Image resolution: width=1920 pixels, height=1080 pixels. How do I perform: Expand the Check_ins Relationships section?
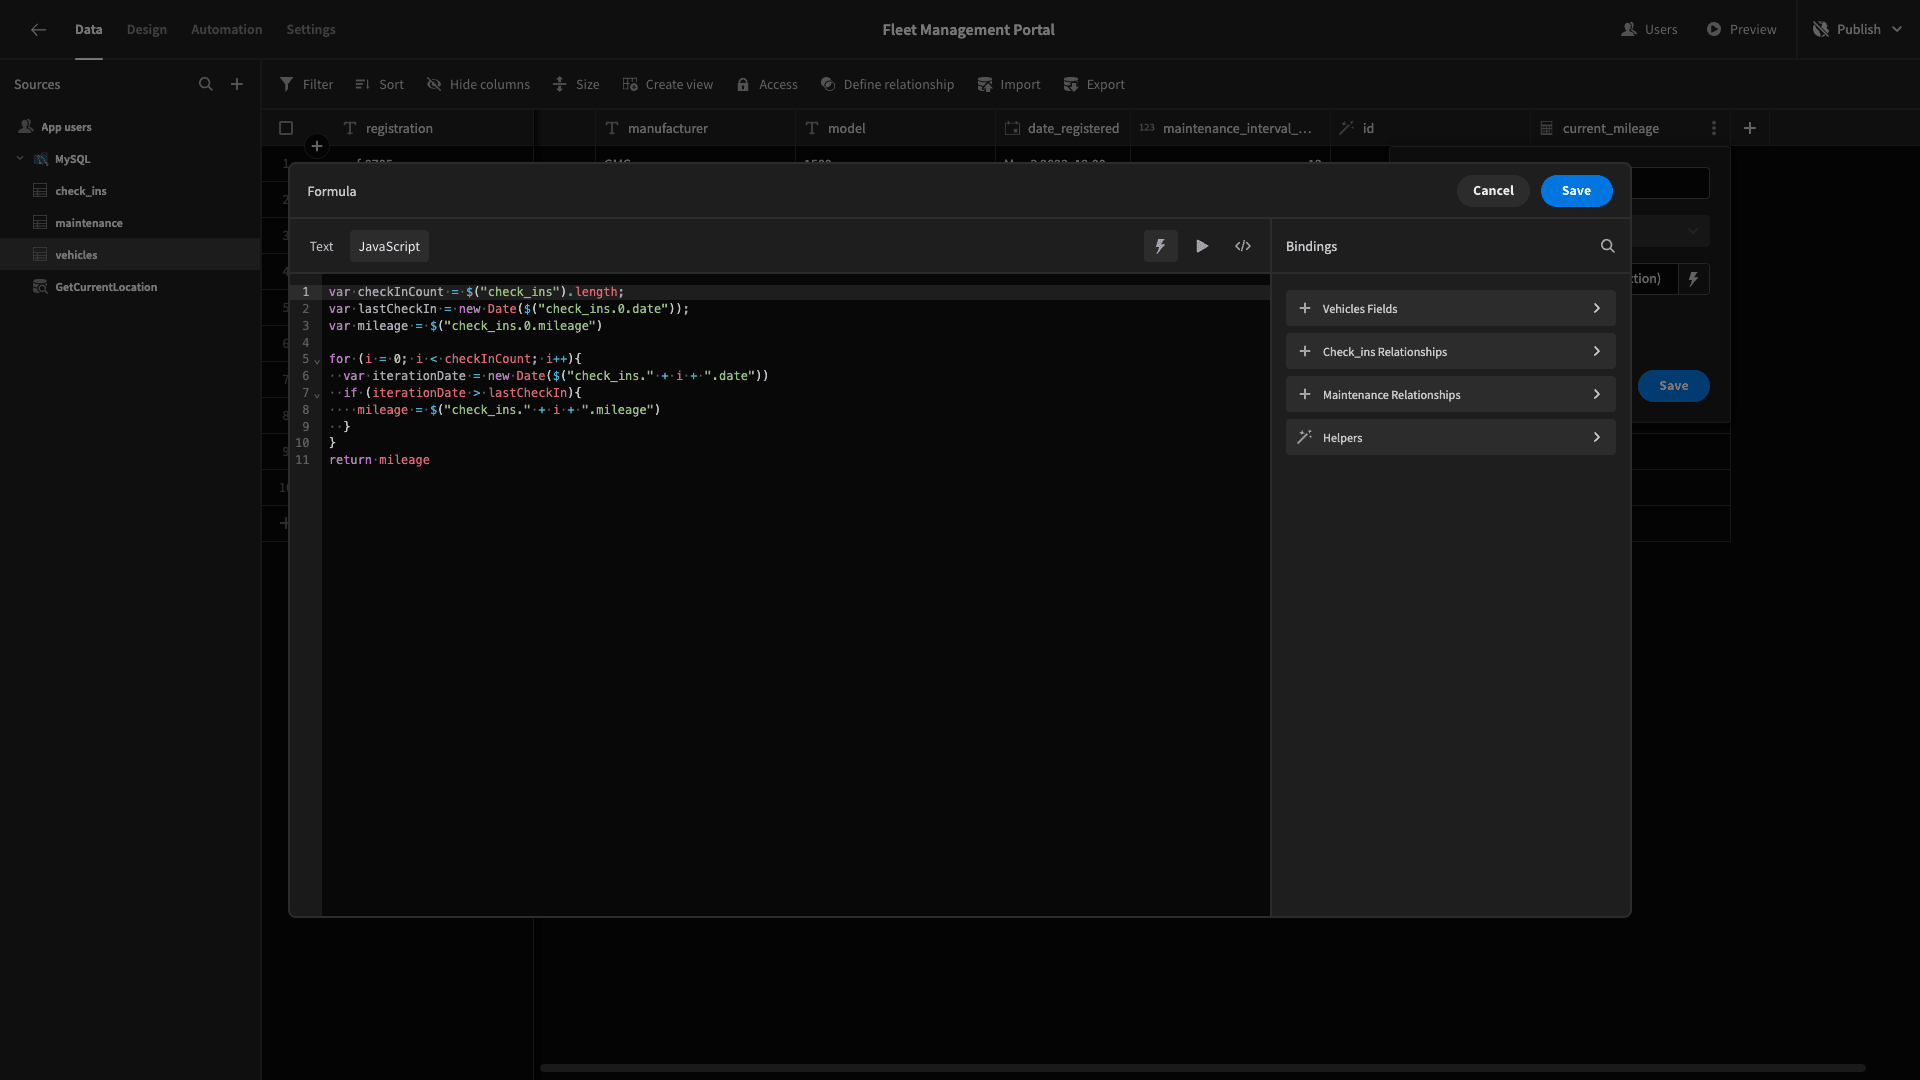1451,351
